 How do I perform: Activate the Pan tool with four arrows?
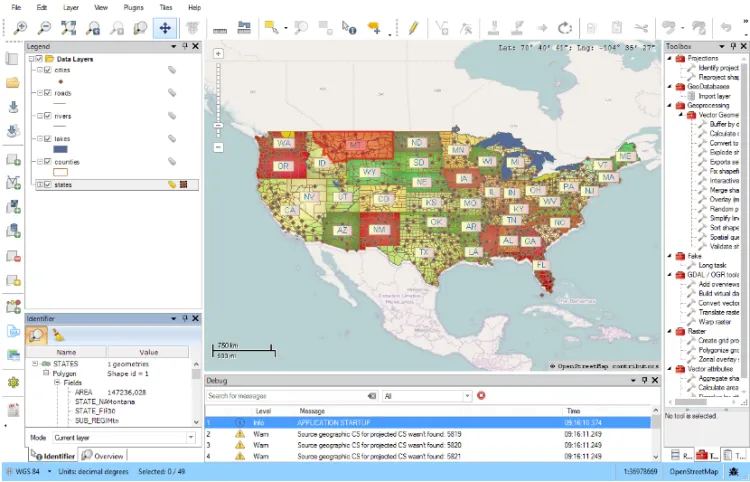click(x=165, y=29)
